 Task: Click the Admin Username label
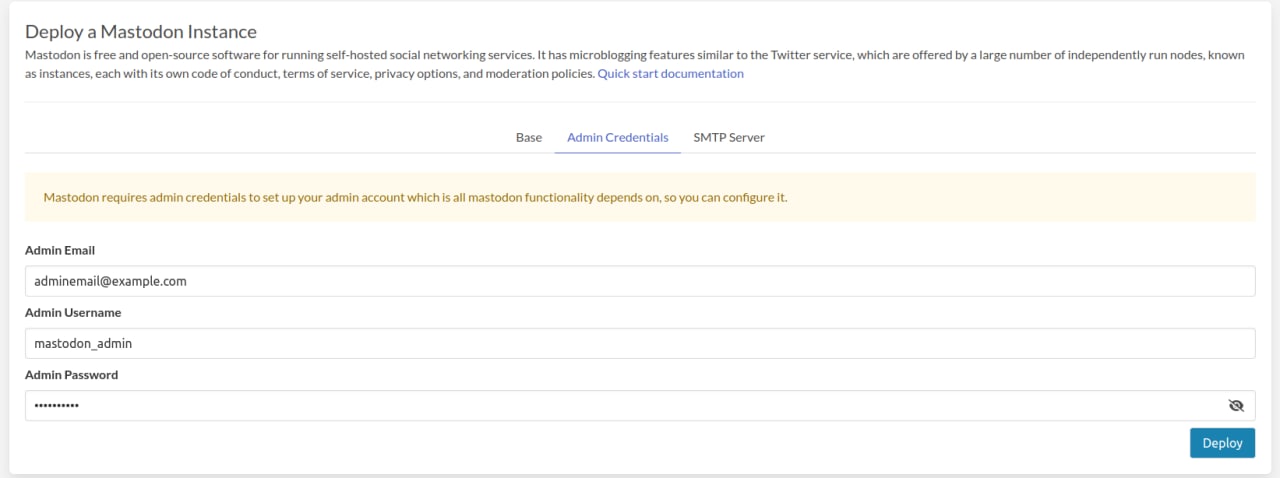pyautogui.click(x=72, y=313)
